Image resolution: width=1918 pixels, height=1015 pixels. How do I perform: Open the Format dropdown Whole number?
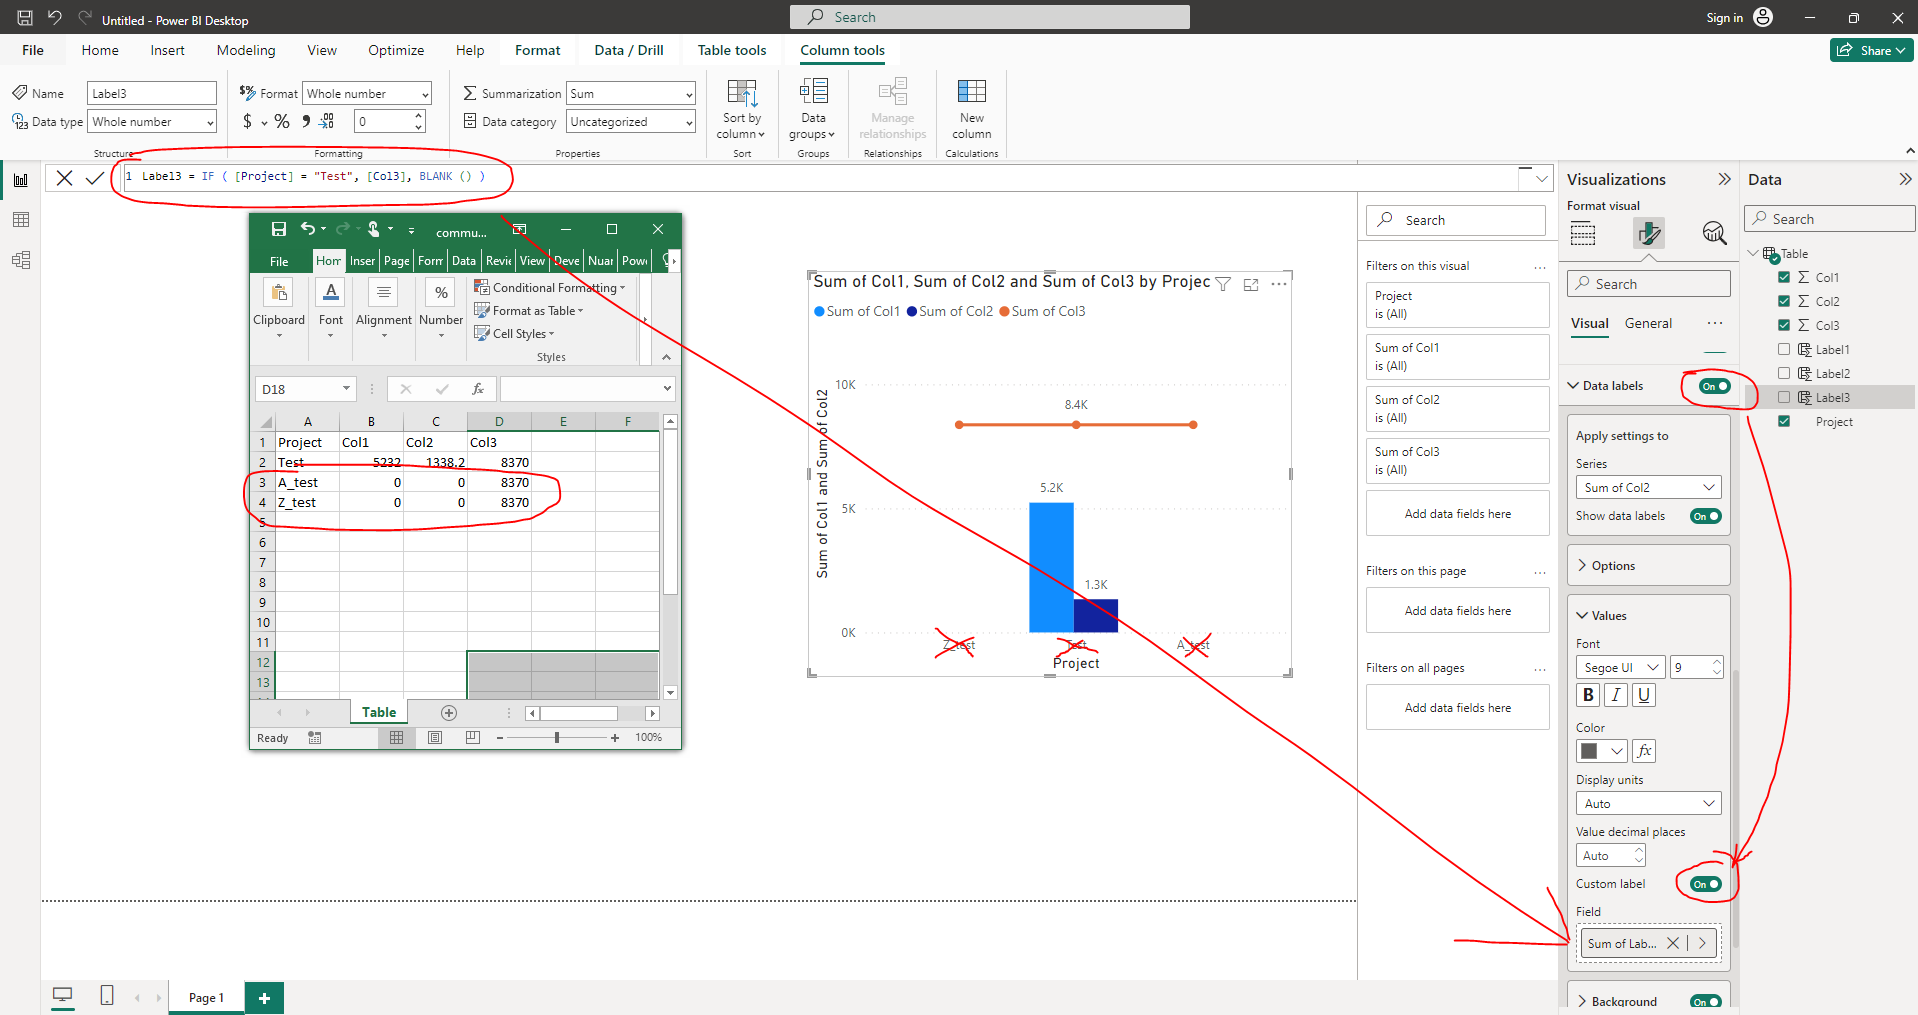coord(367,93)
